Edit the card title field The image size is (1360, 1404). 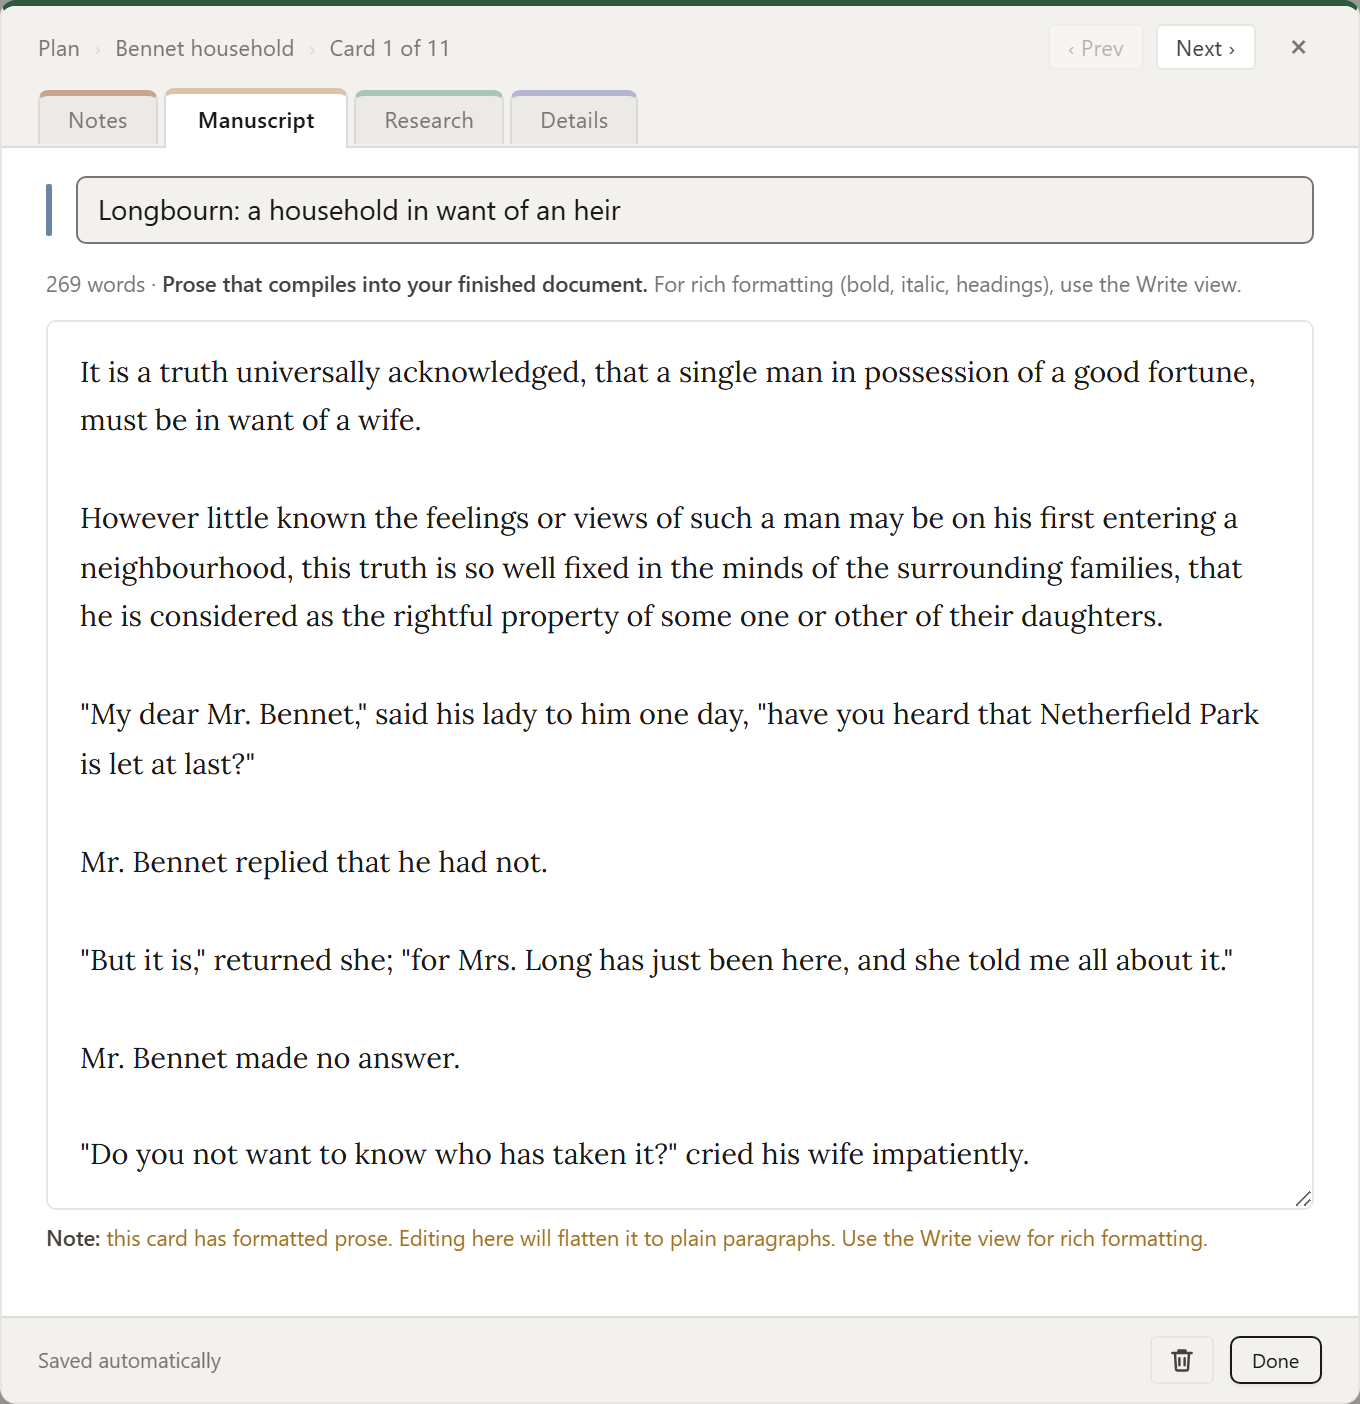694,210
